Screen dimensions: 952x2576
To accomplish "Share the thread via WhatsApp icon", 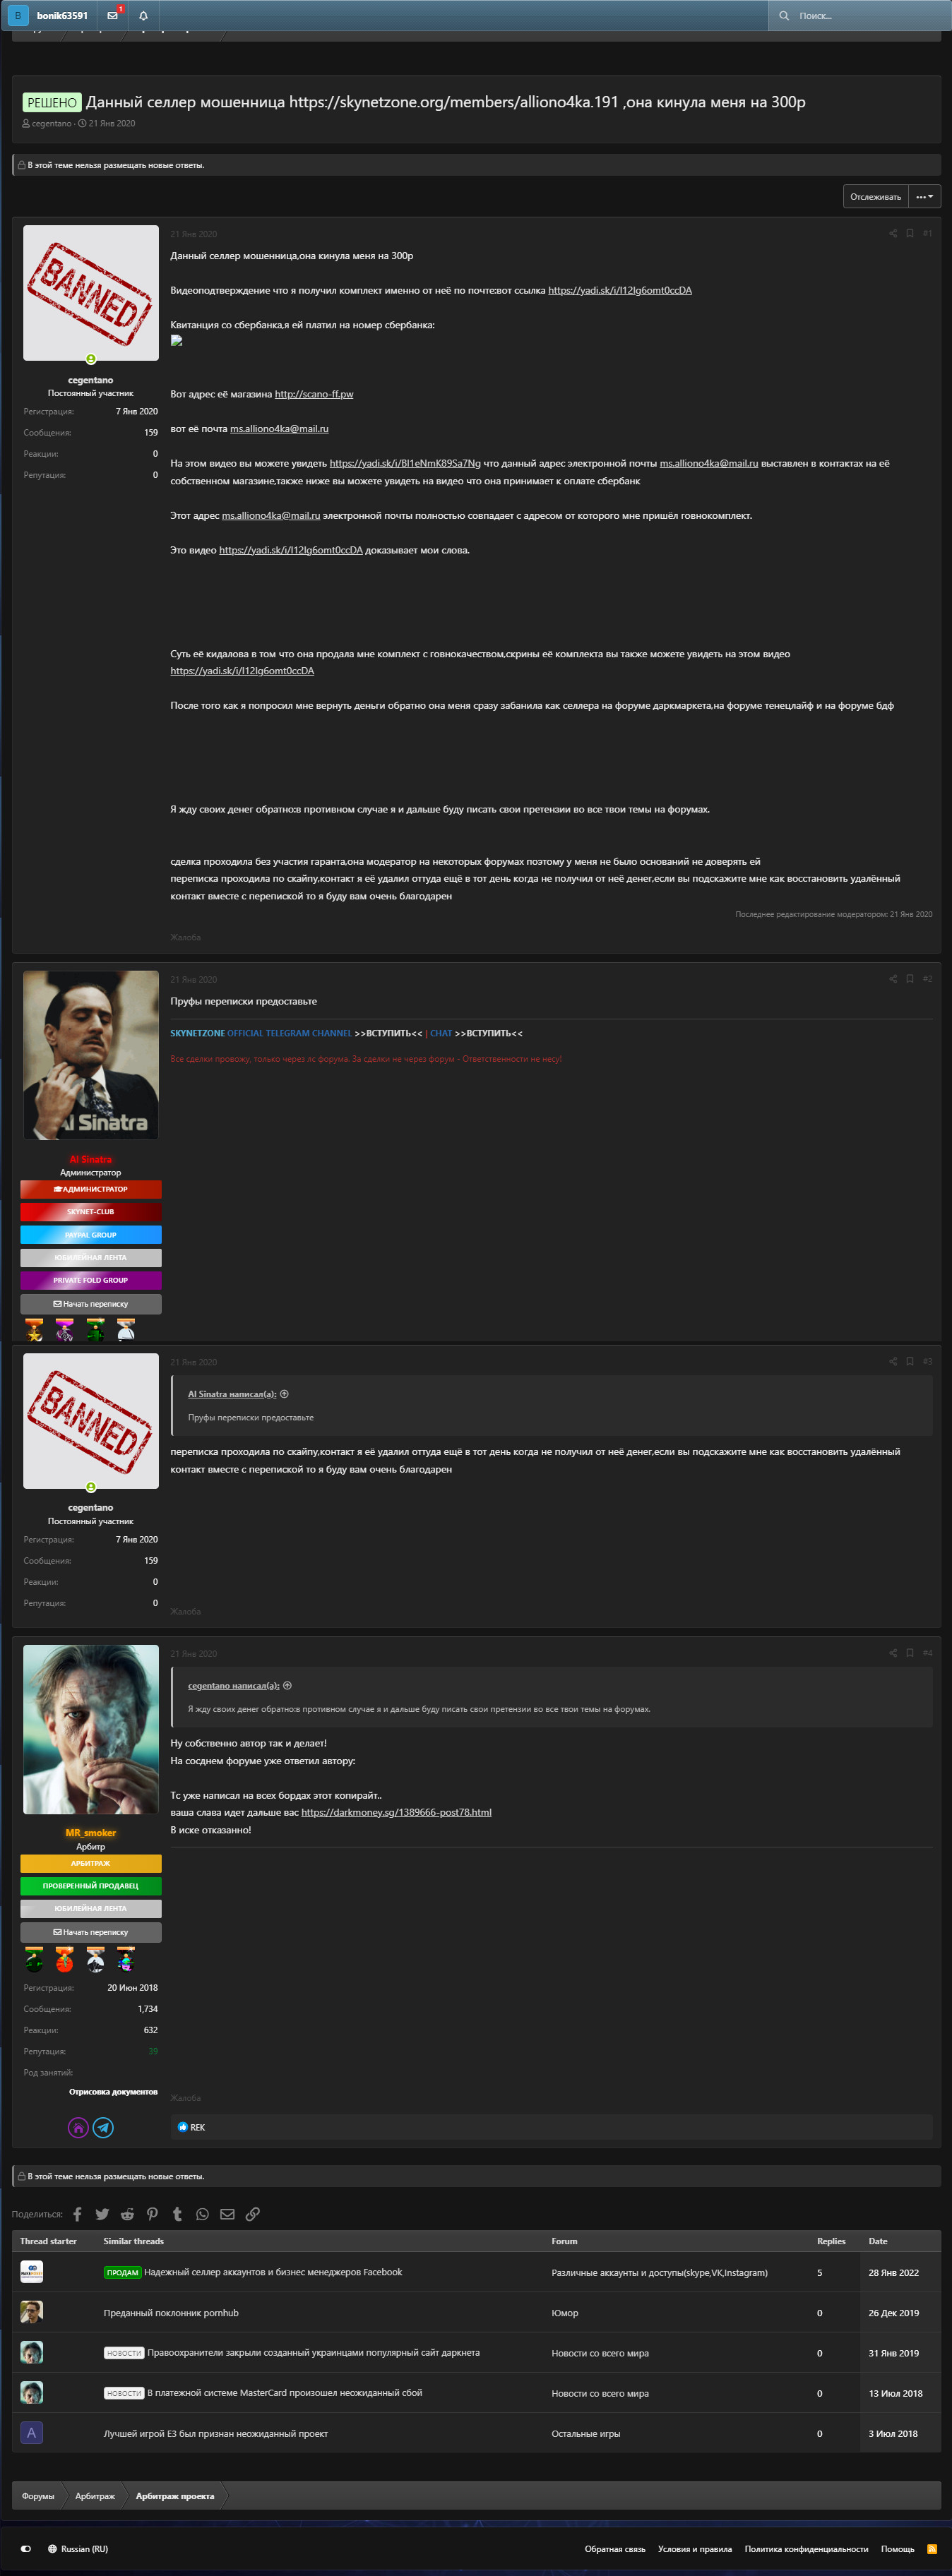I will point(202,2214).
